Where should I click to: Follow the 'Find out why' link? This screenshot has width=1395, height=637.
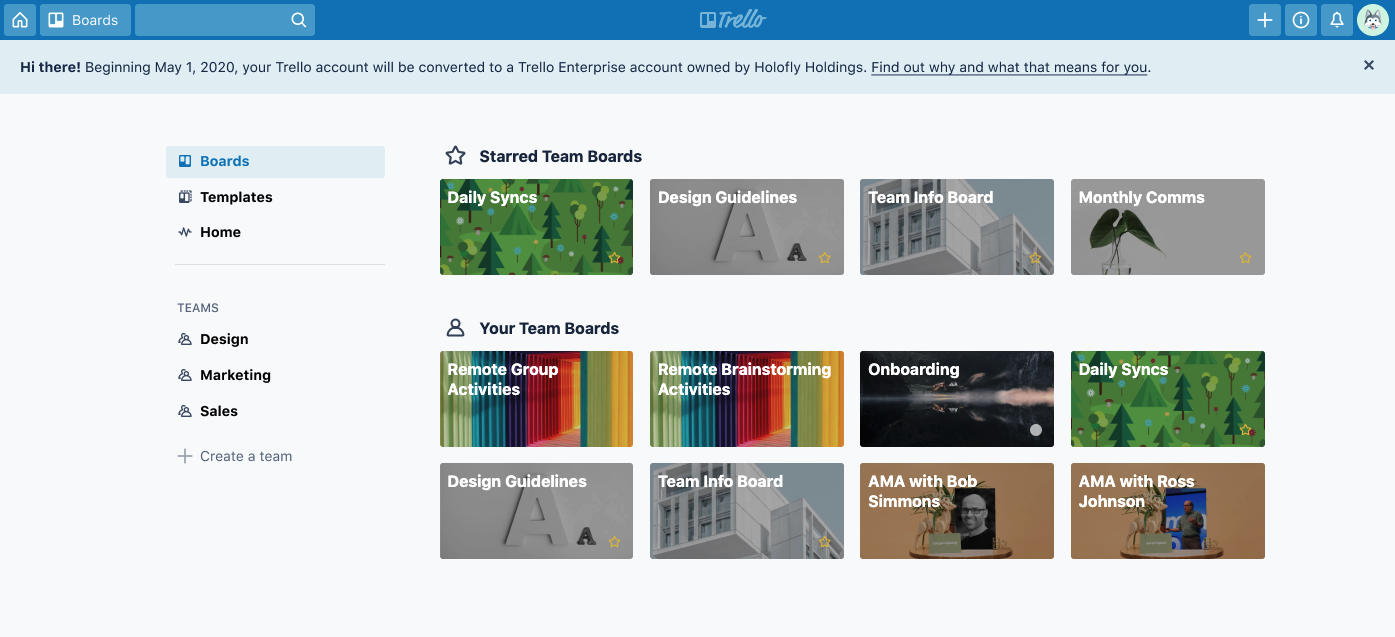(1009, 68)
